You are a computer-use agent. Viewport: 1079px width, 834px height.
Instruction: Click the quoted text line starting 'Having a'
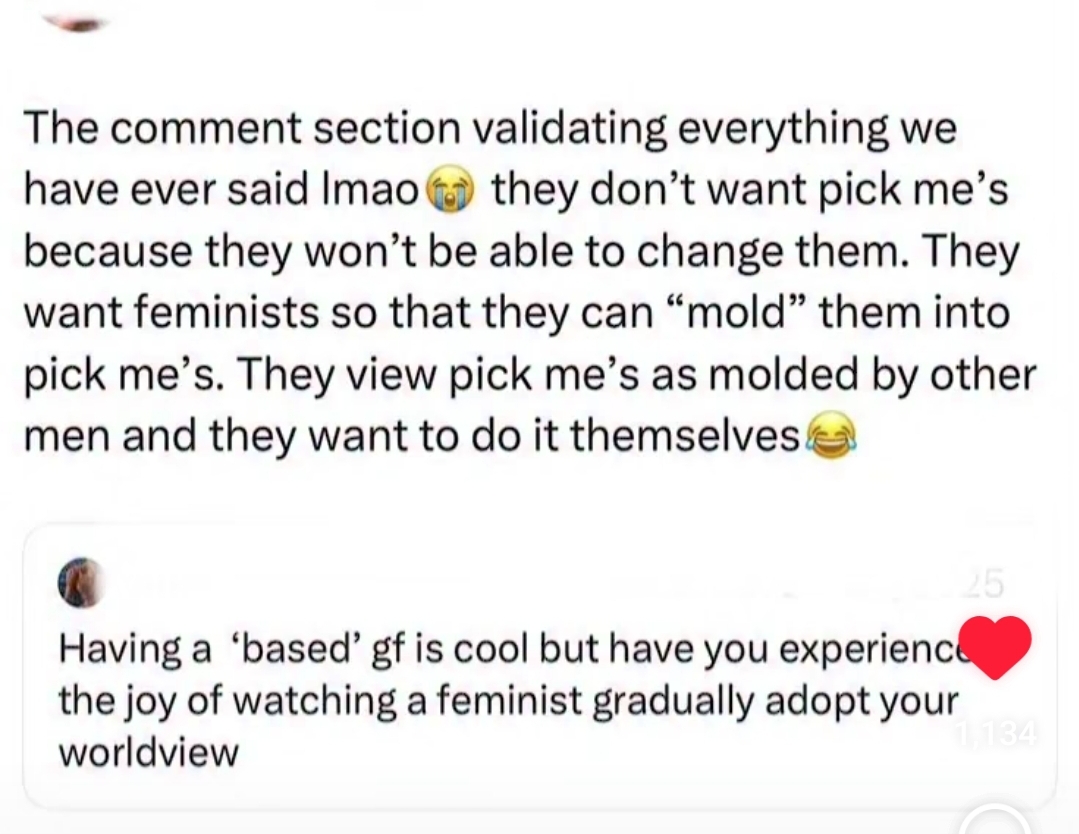click(517, 649)
